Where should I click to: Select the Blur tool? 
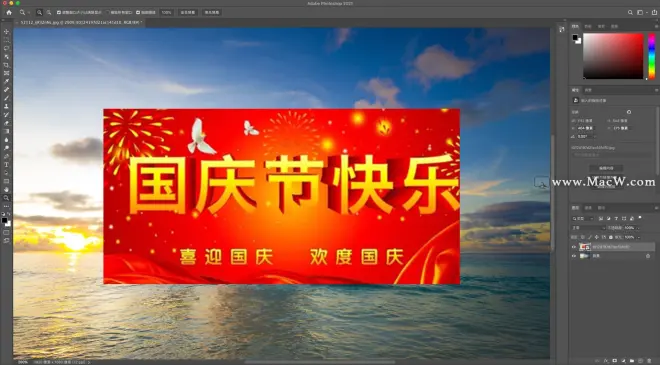pos(6,139)
